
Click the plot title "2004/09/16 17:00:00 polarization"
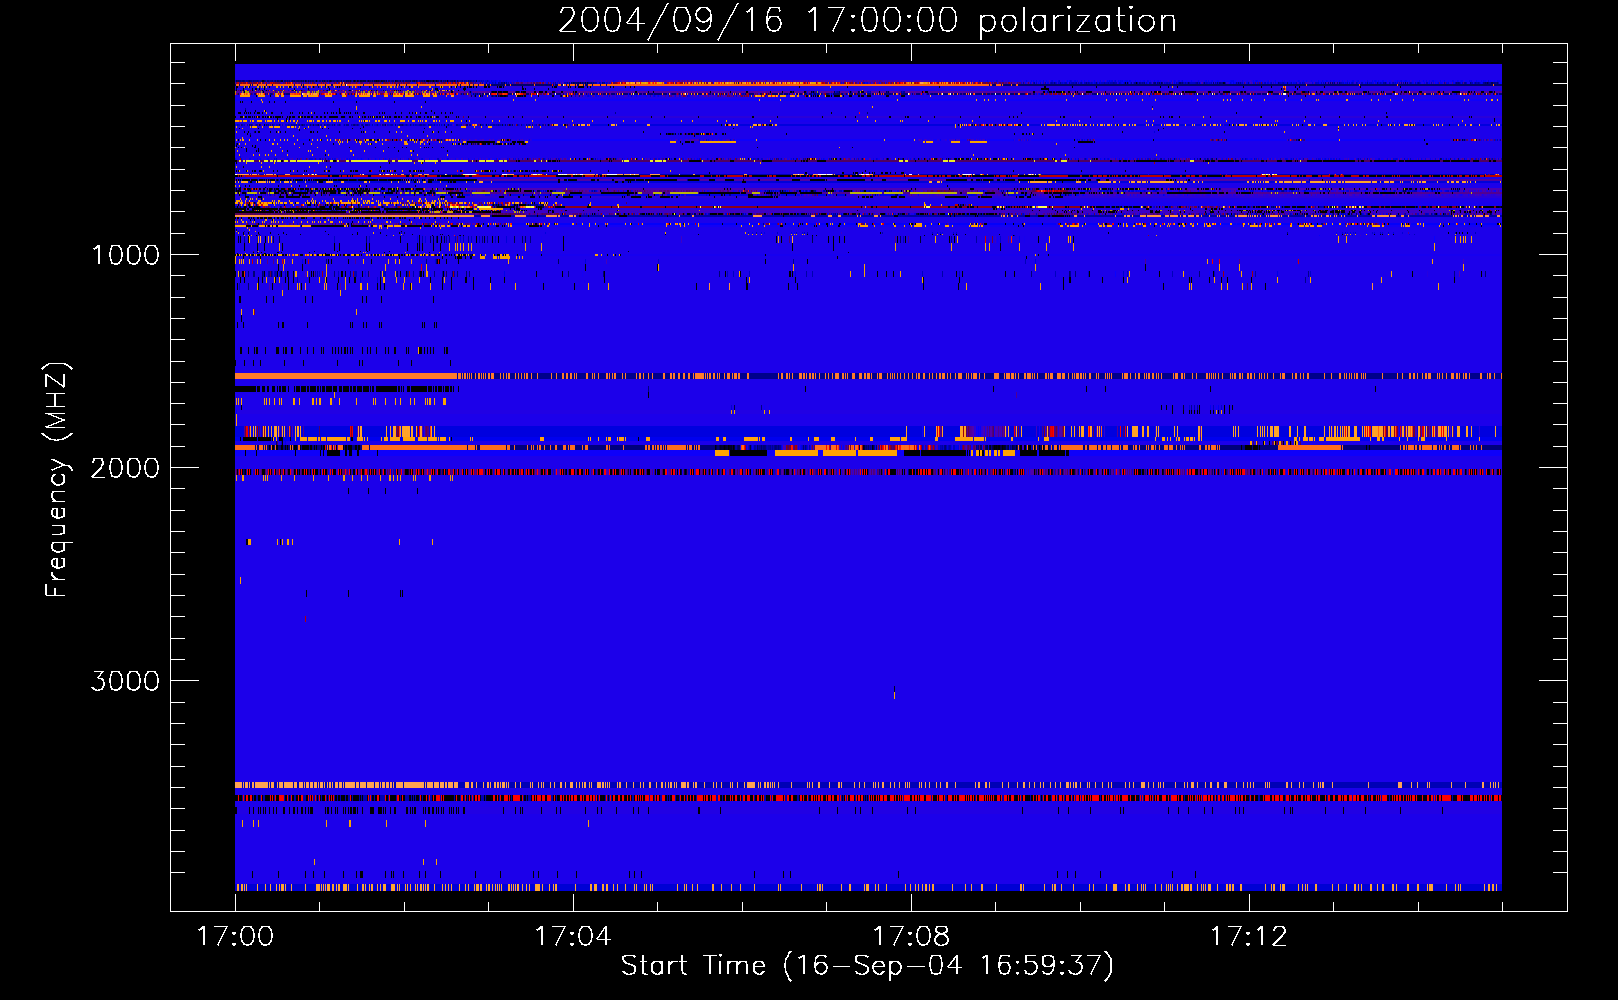coord(867,21)
